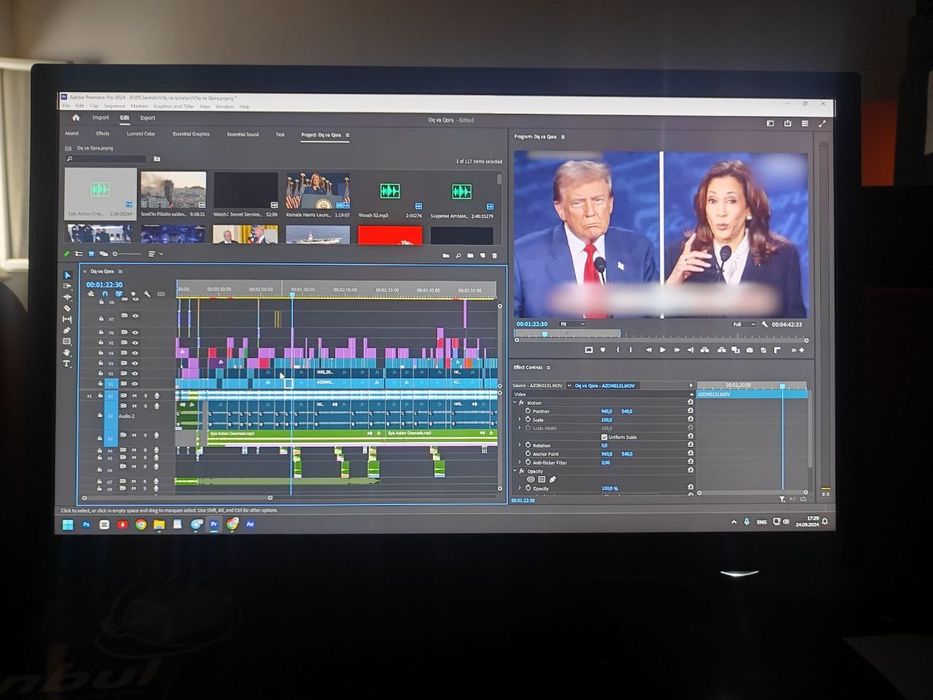
Task: Open the Fit zoom level dropdown
Action: [572, 324]
